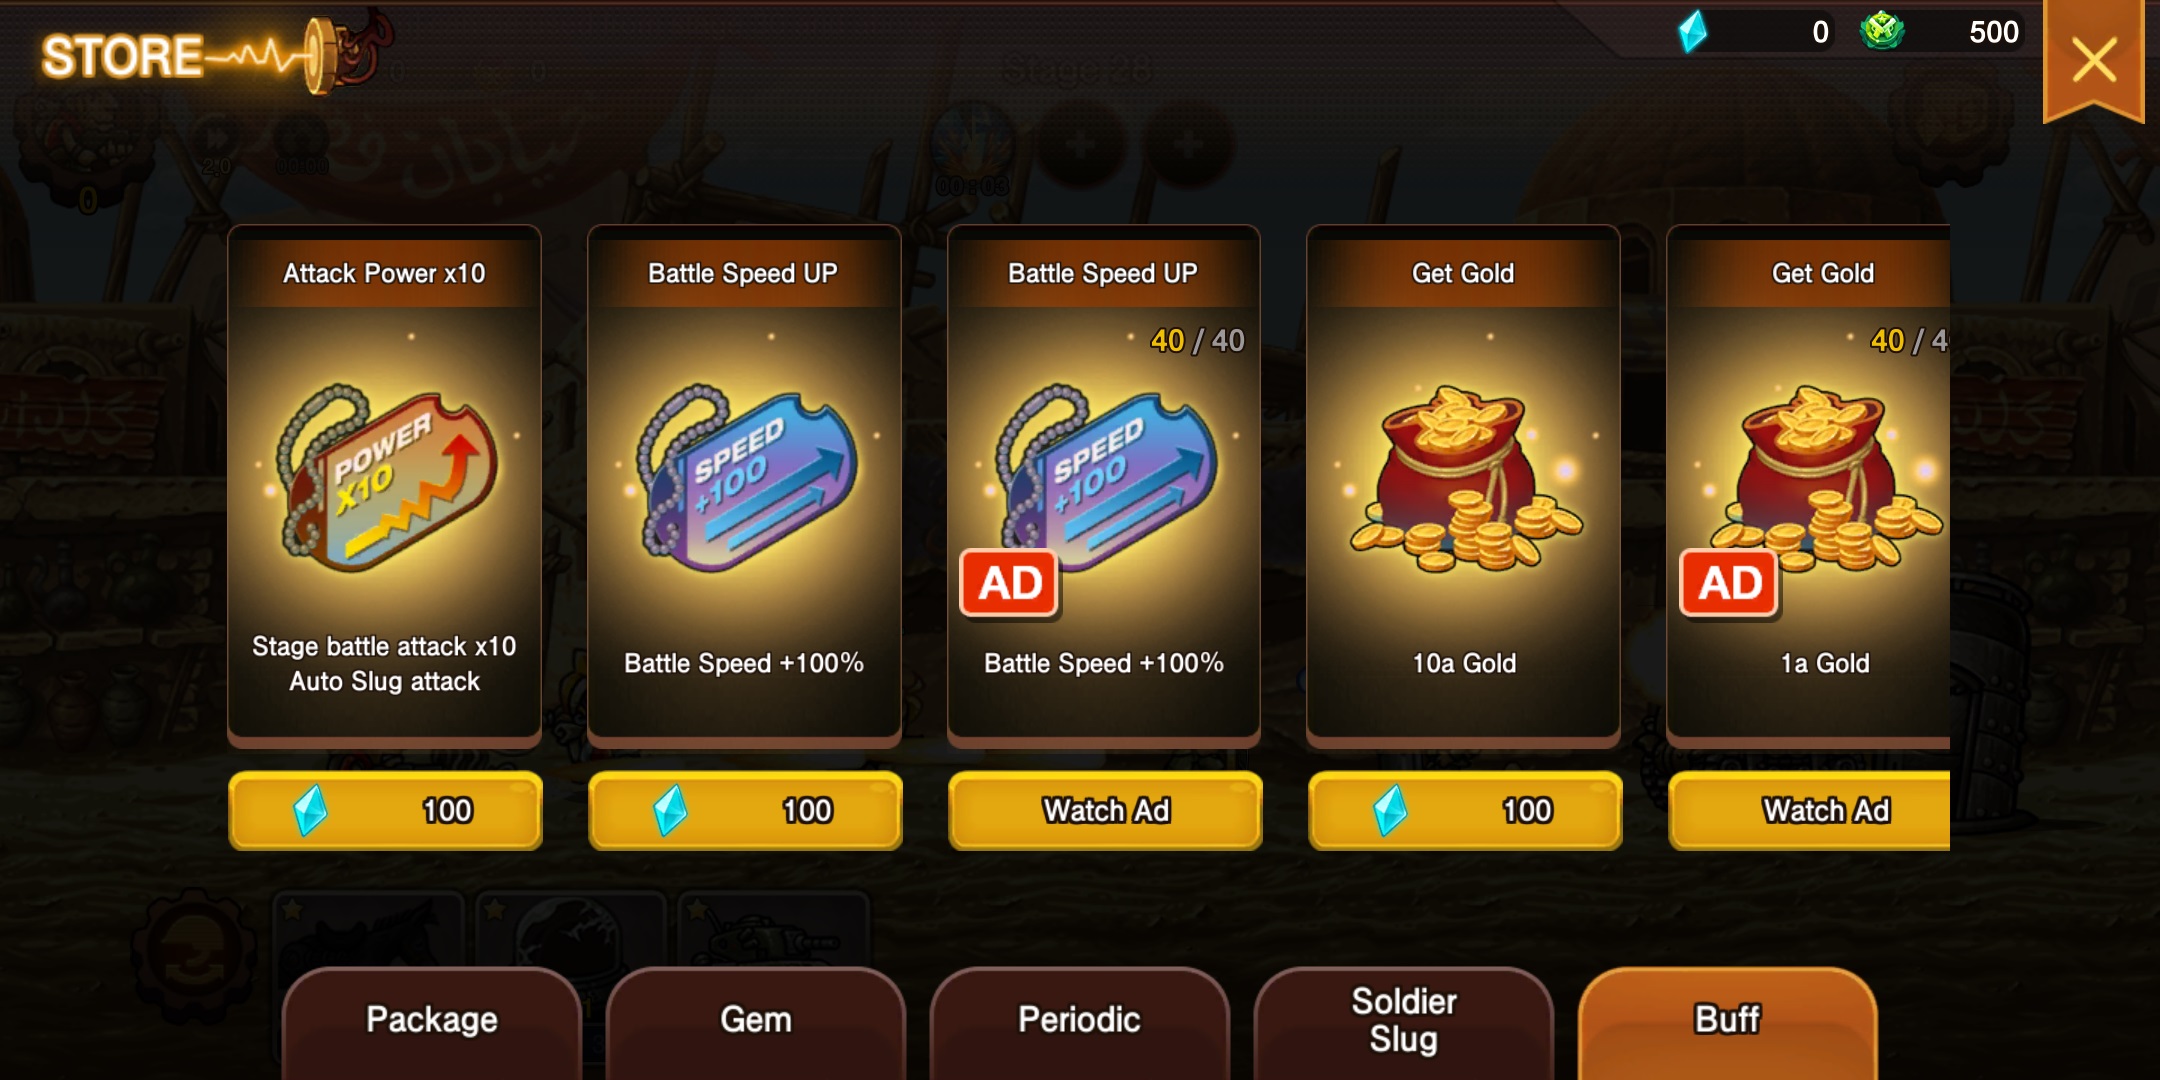2160x1080 pixels.
Task: Open the Periodic tab
Action: [x=1080, y=1022]
